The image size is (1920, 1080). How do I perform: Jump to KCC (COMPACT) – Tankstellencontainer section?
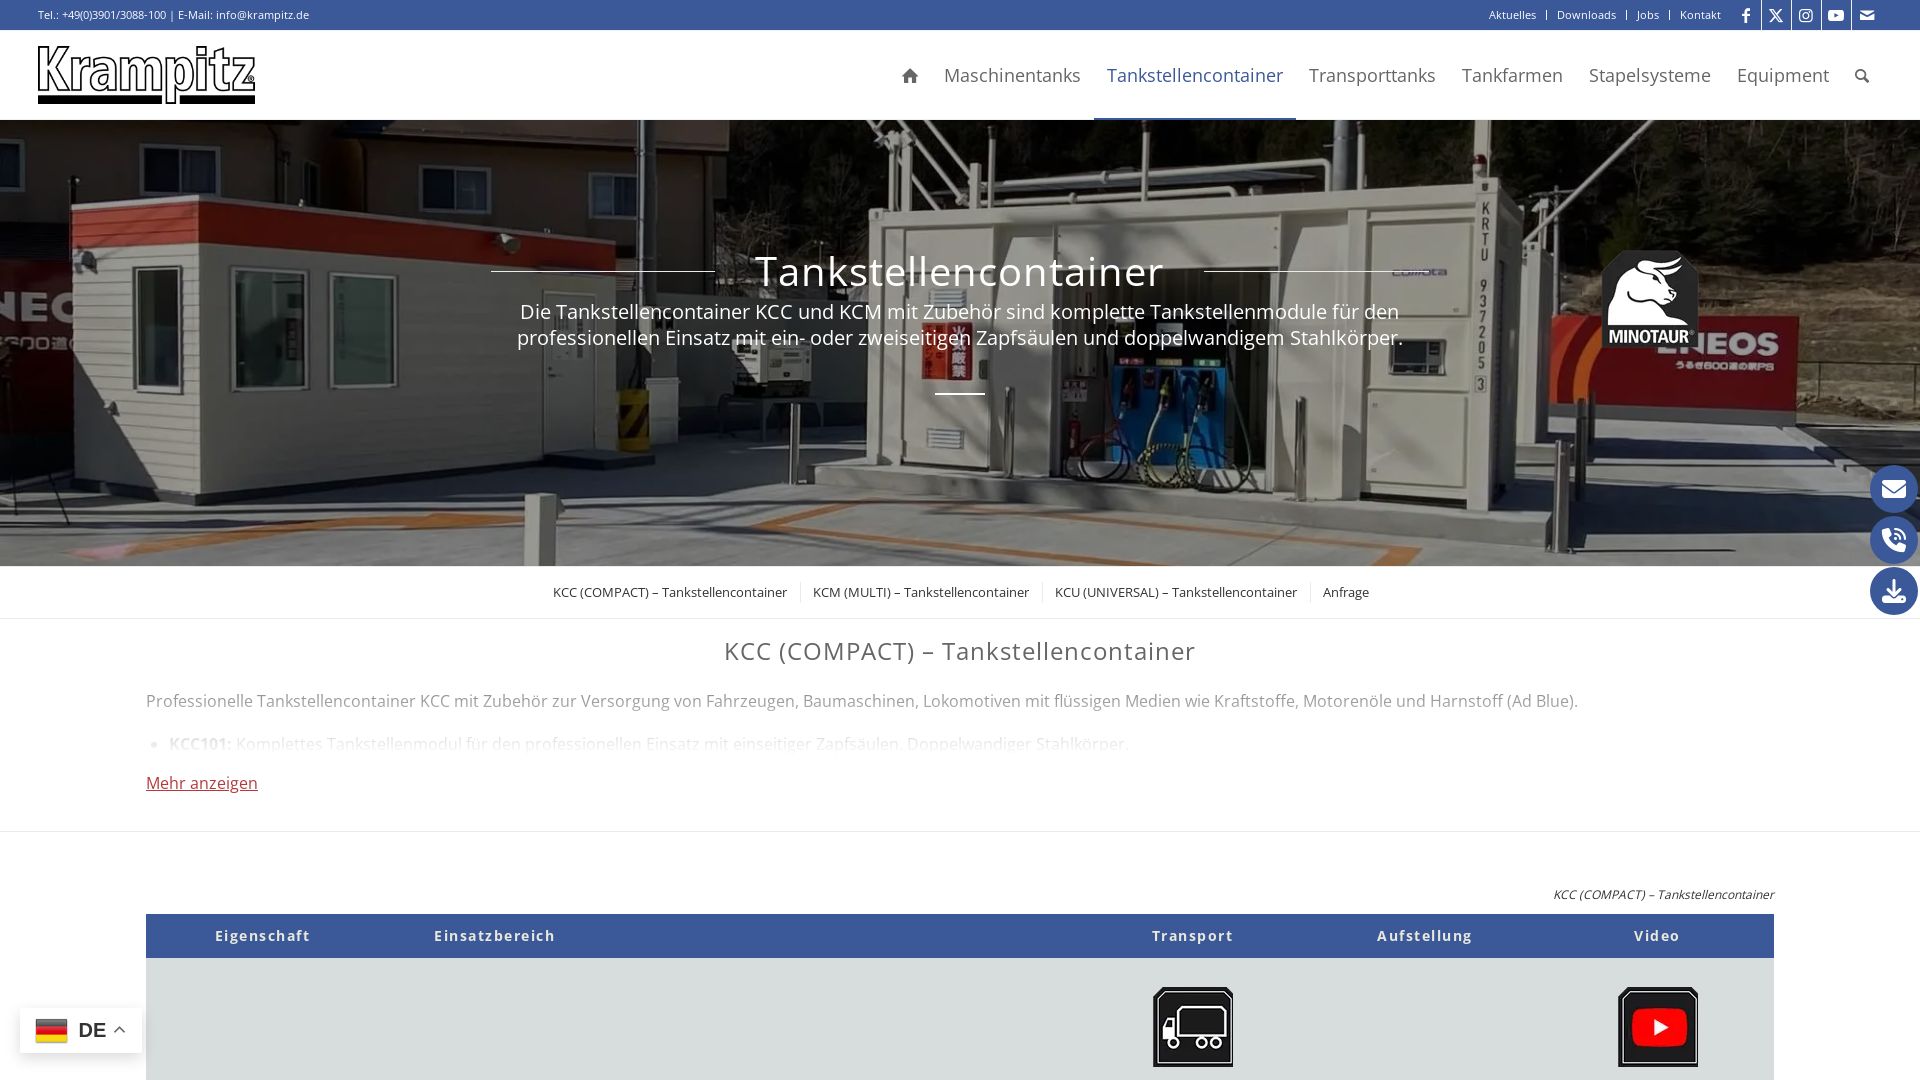point(670,592)
